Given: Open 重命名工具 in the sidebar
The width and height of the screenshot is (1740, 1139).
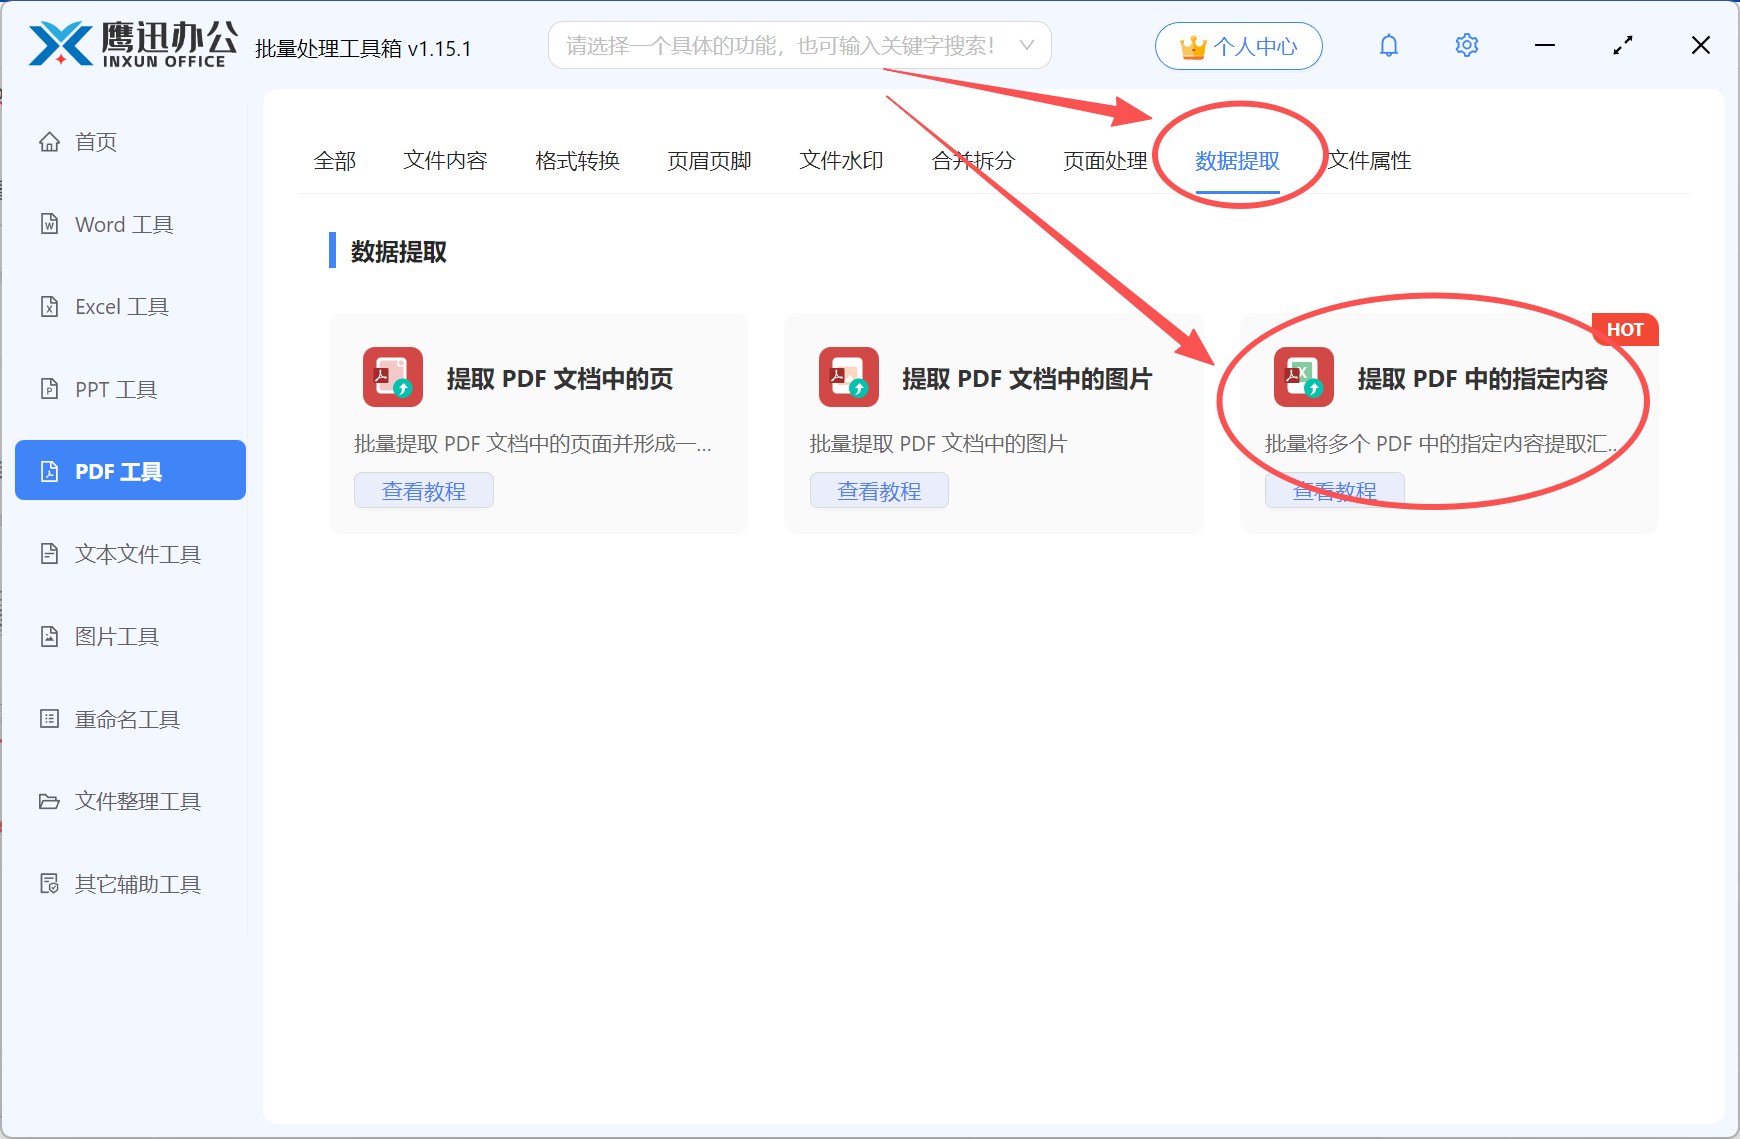Looking at the screenshot, I should pos(130,719).
